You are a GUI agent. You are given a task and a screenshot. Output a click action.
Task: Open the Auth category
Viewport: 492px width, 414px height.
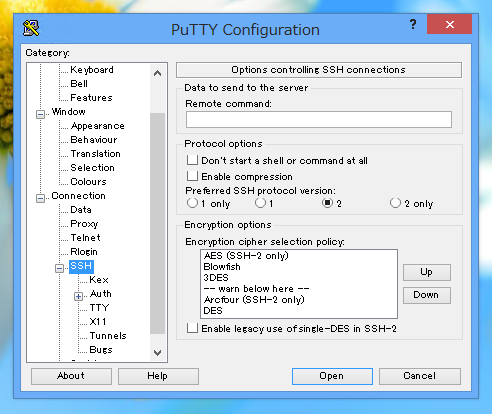[100, 294]
